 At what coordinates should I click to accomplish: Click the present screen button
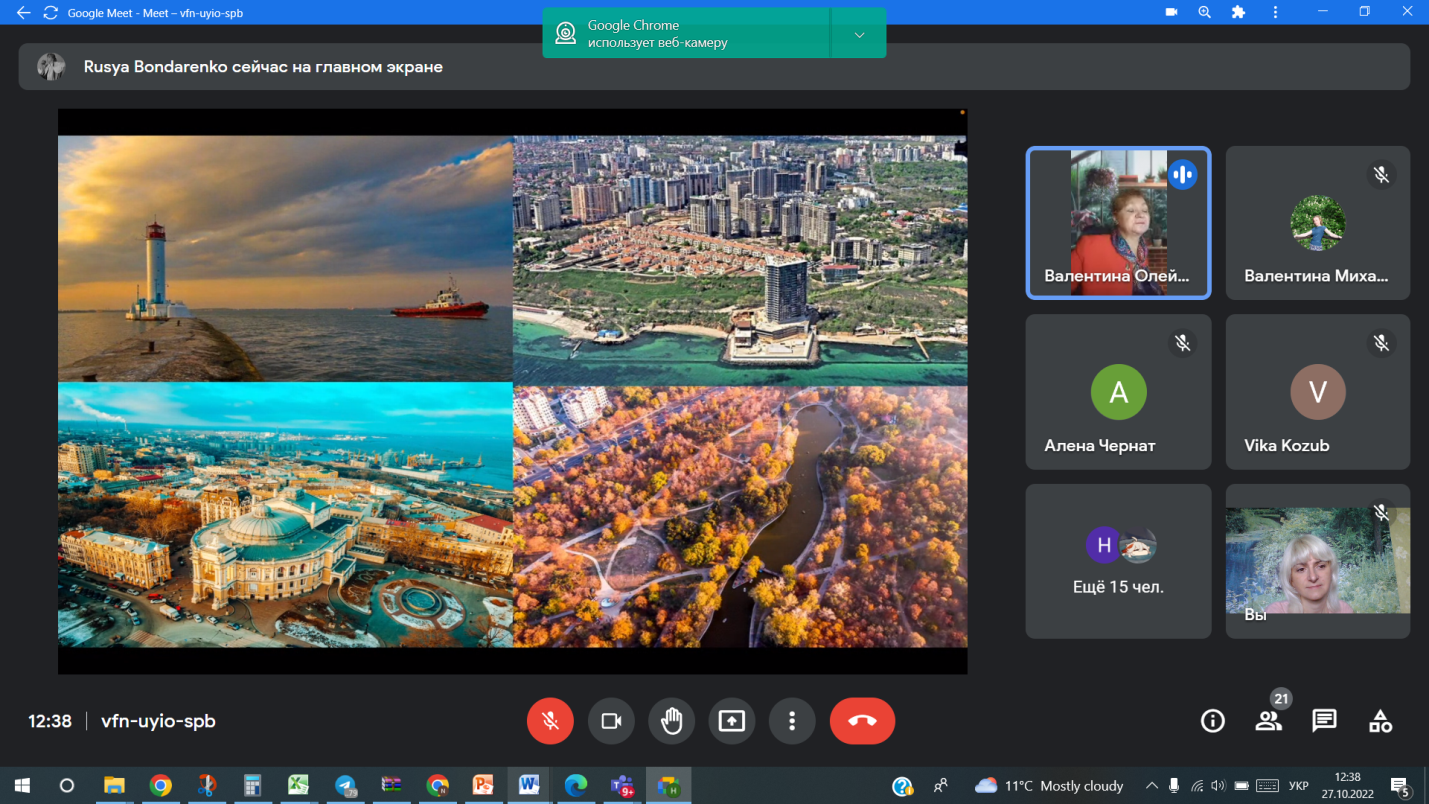(732, 721)
